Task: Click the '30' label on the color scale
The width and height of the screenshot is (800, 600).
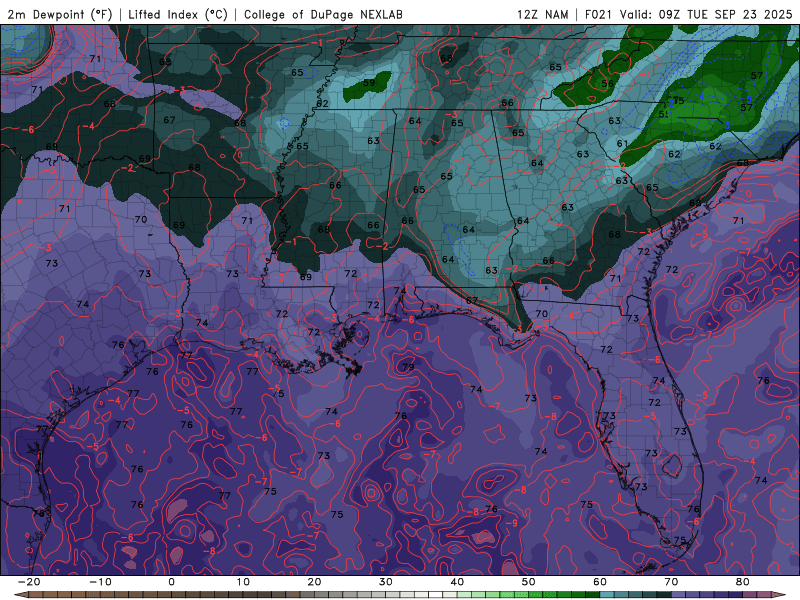Action: point(386,582)
